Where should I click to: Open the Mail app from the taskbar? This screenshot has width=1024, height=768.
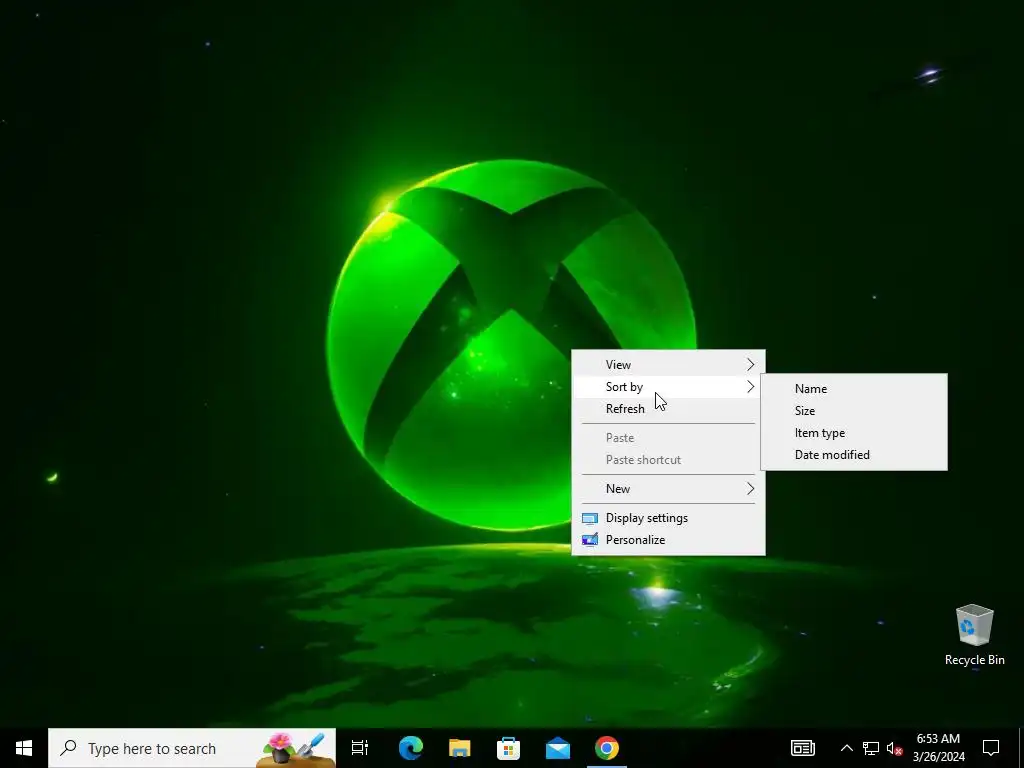pyautogui.click(x=558, y=748)
